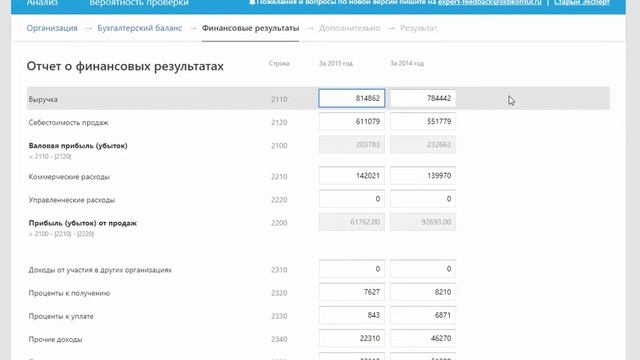Open the Анализ top menu item
This screenshot has width=640, height=360.
42,3
